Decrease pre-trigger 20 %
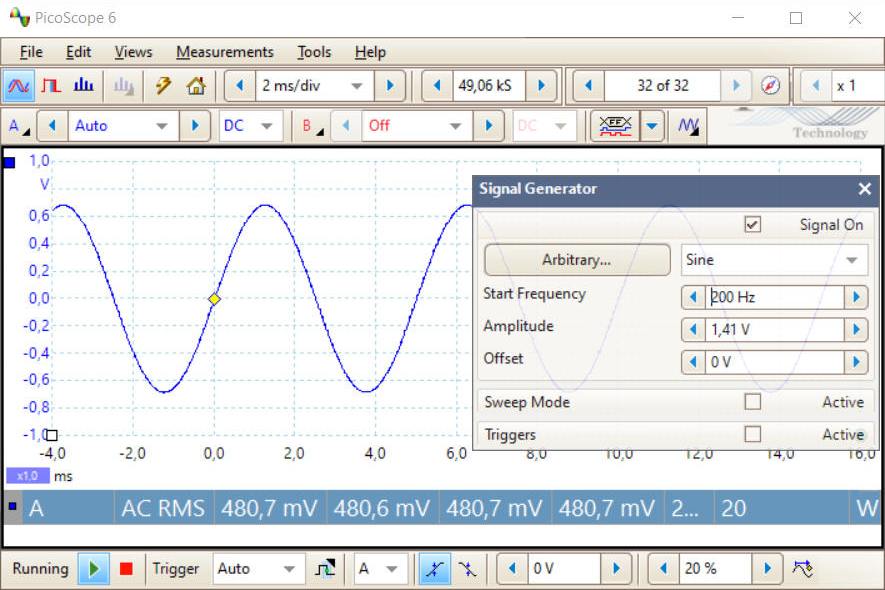Screen dimensions: 885x590 pos(663,569)
